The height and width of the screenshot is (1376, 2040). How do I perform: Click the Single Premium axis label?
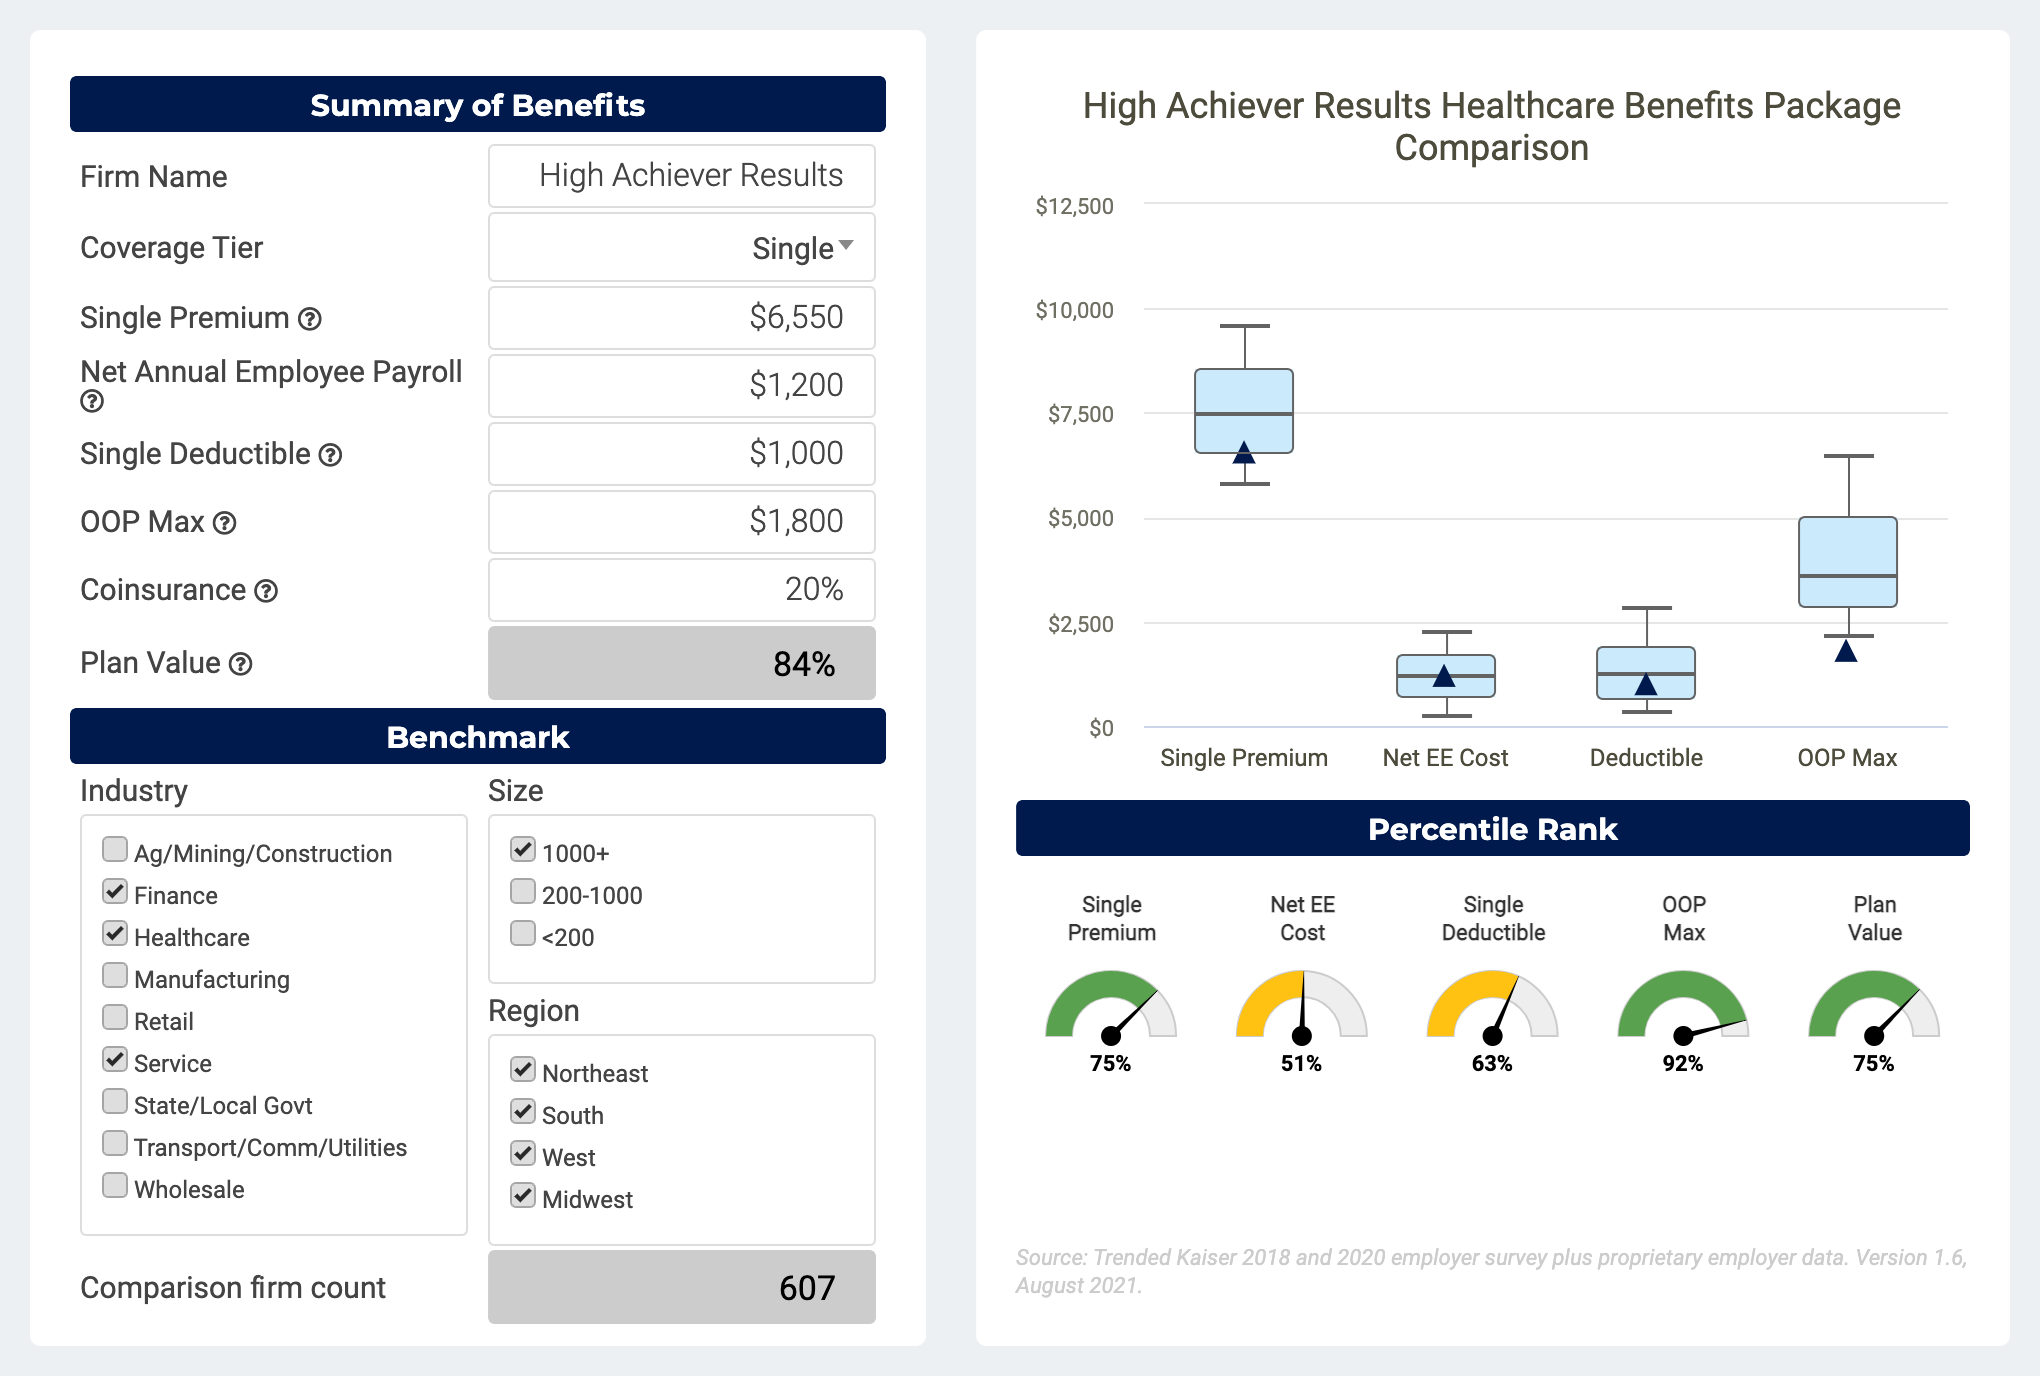[1244, 758]
